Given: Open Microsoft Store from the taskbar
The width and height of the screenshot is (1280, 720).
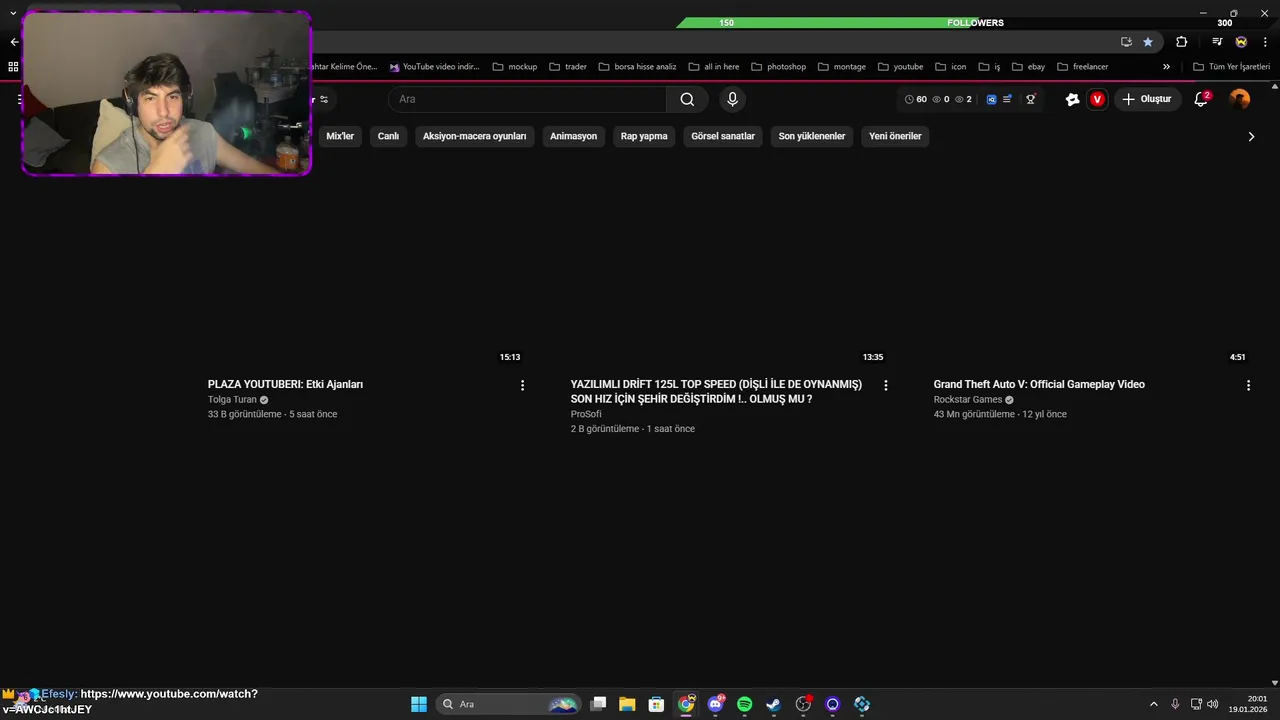Looking at the screenshot, I should pos(656,704).
